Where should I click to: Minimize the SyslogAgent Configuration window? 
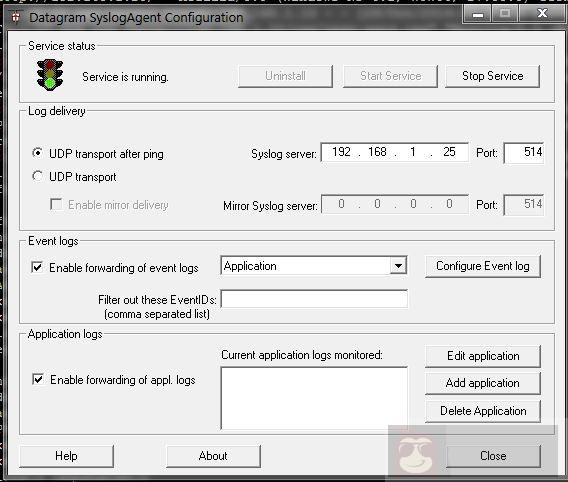pos(478,14)
